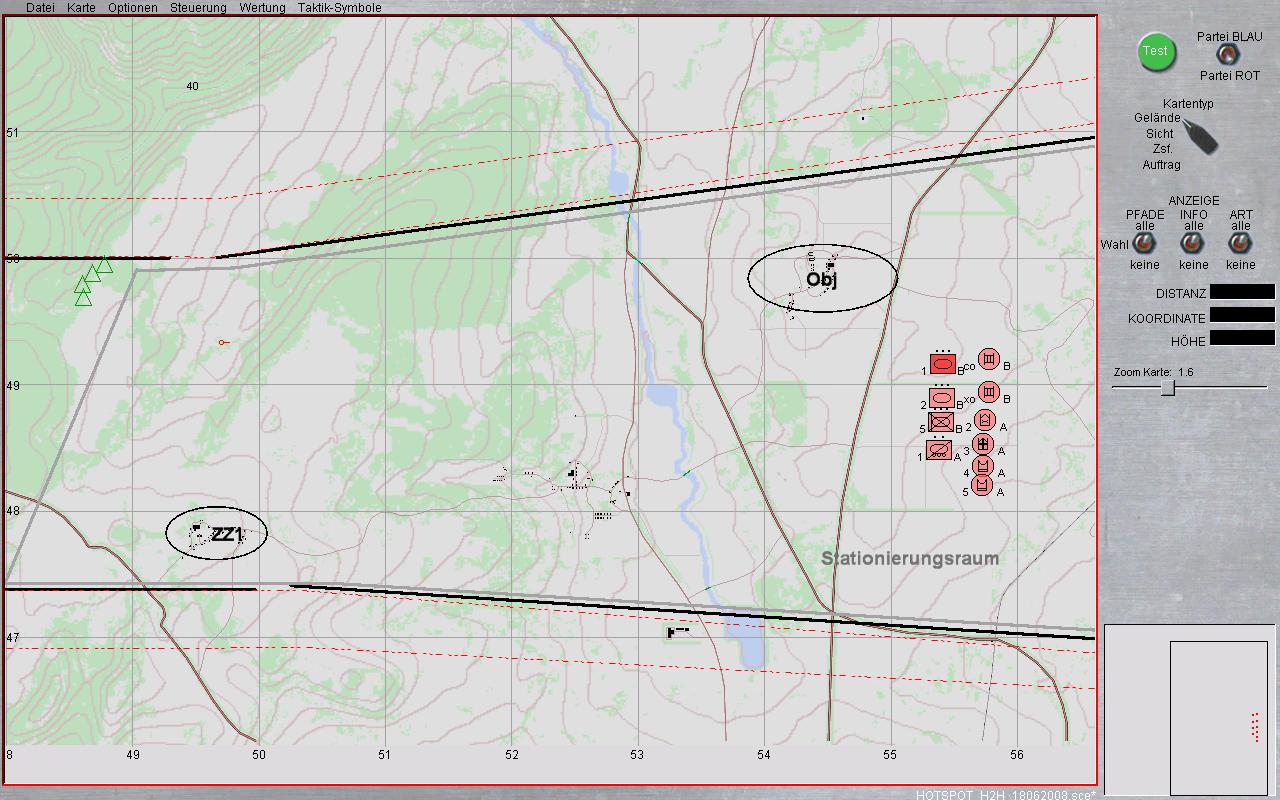Select circular unit 3 A
The image size is (1280, 800).
coord(983,444)
